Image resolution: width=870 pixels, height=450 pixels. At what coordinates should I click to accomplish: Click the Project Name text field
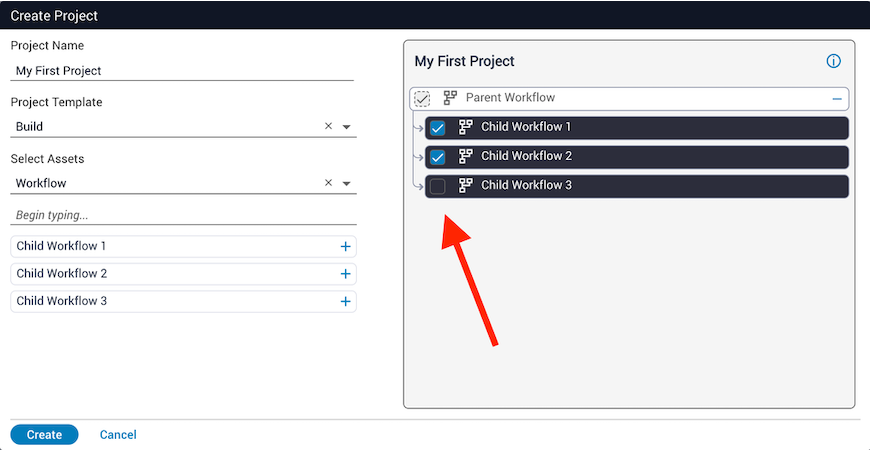point(182,71)
